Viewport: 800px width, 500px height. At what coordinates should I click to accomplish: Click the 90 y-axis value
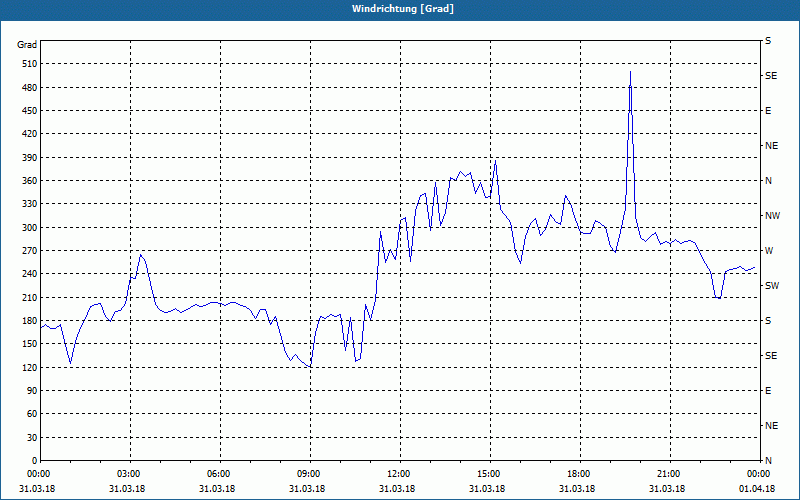32,391
